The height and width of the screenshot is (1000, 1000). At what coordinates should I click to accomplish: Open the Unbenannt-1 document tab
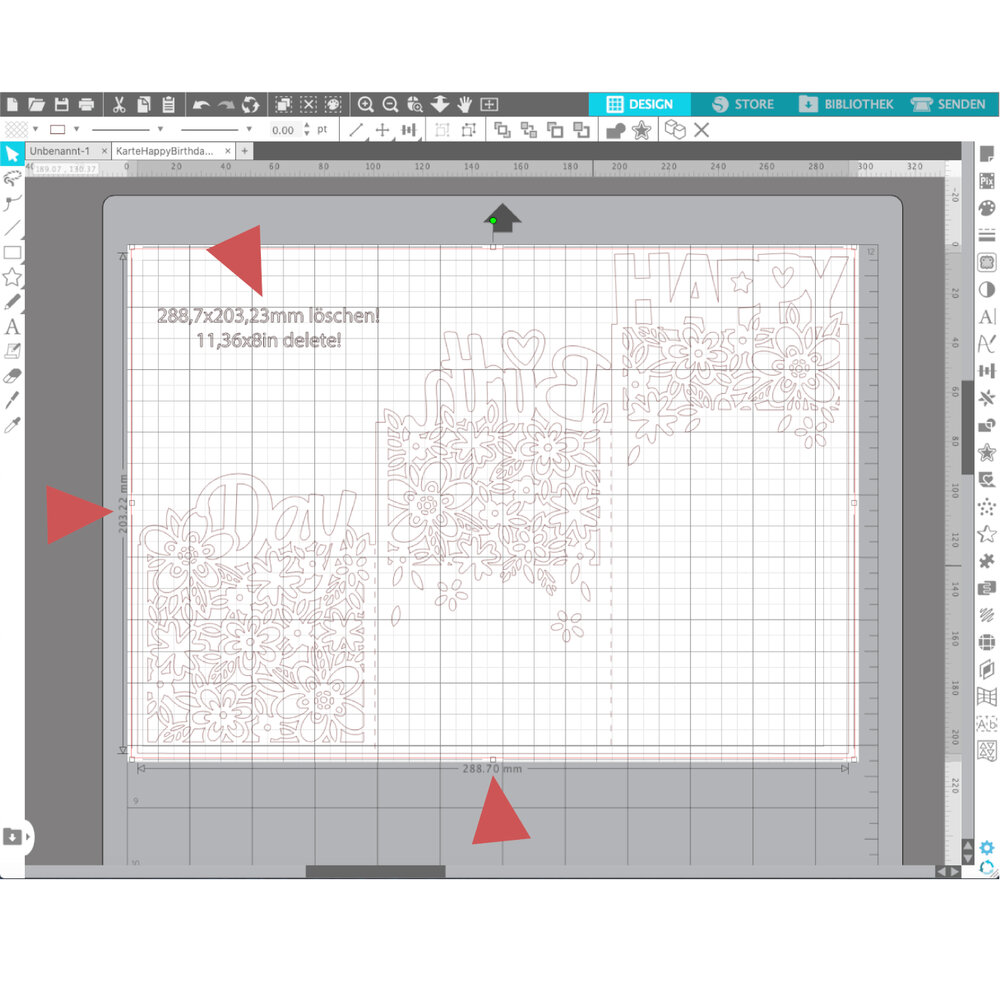pos(60,150)
